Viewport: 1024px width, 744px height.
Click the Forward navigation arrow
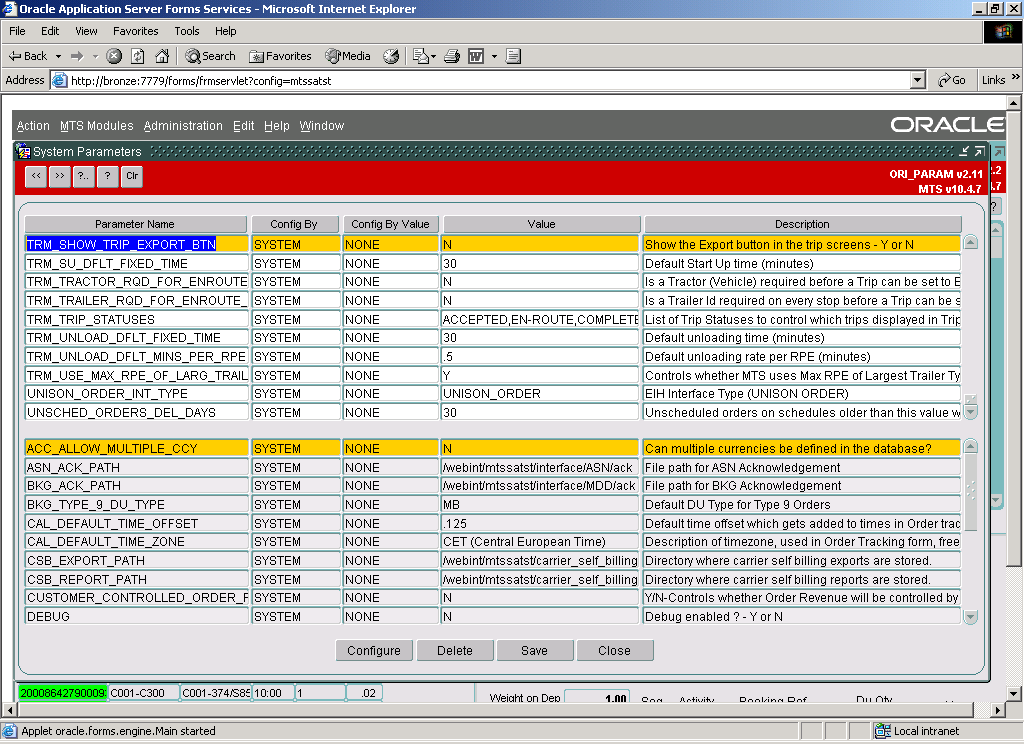pos(77,56)
